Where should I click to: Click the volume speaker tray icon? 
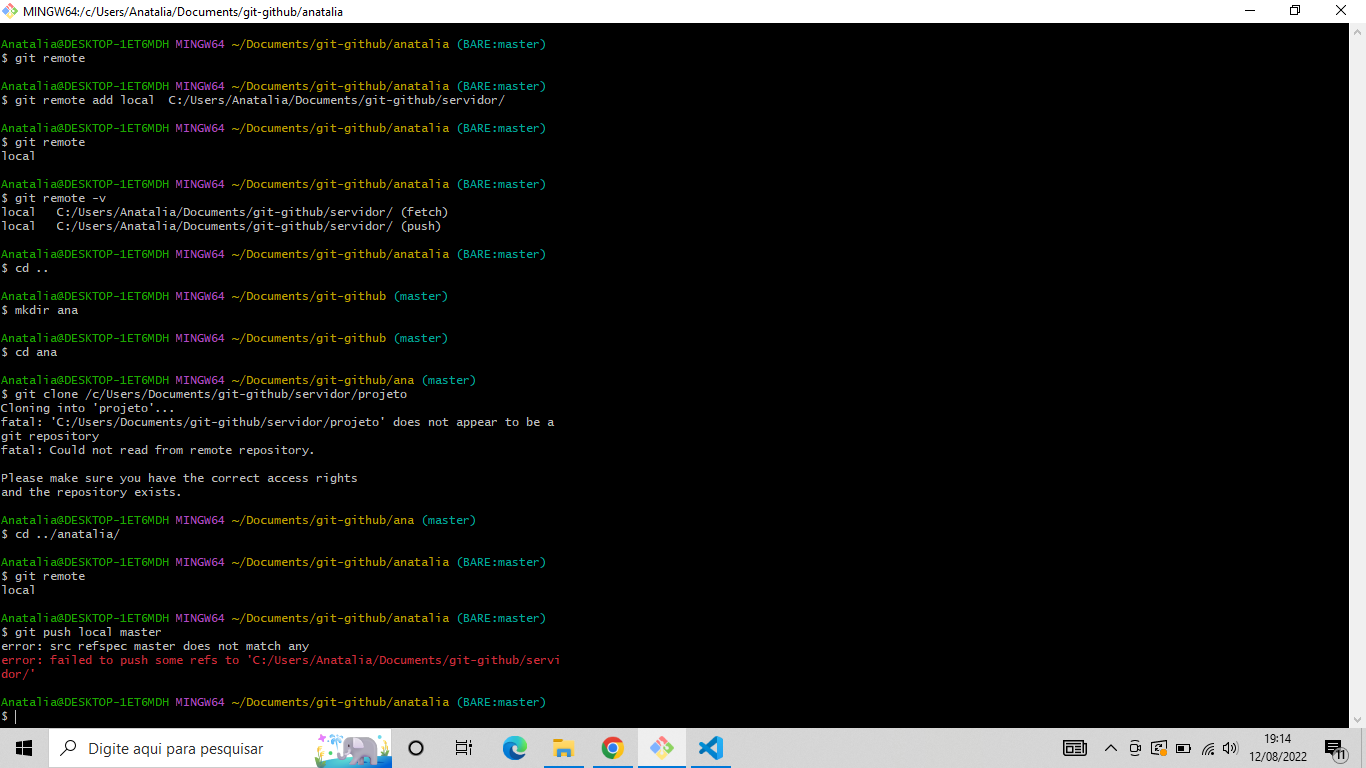coord(1231,748)
